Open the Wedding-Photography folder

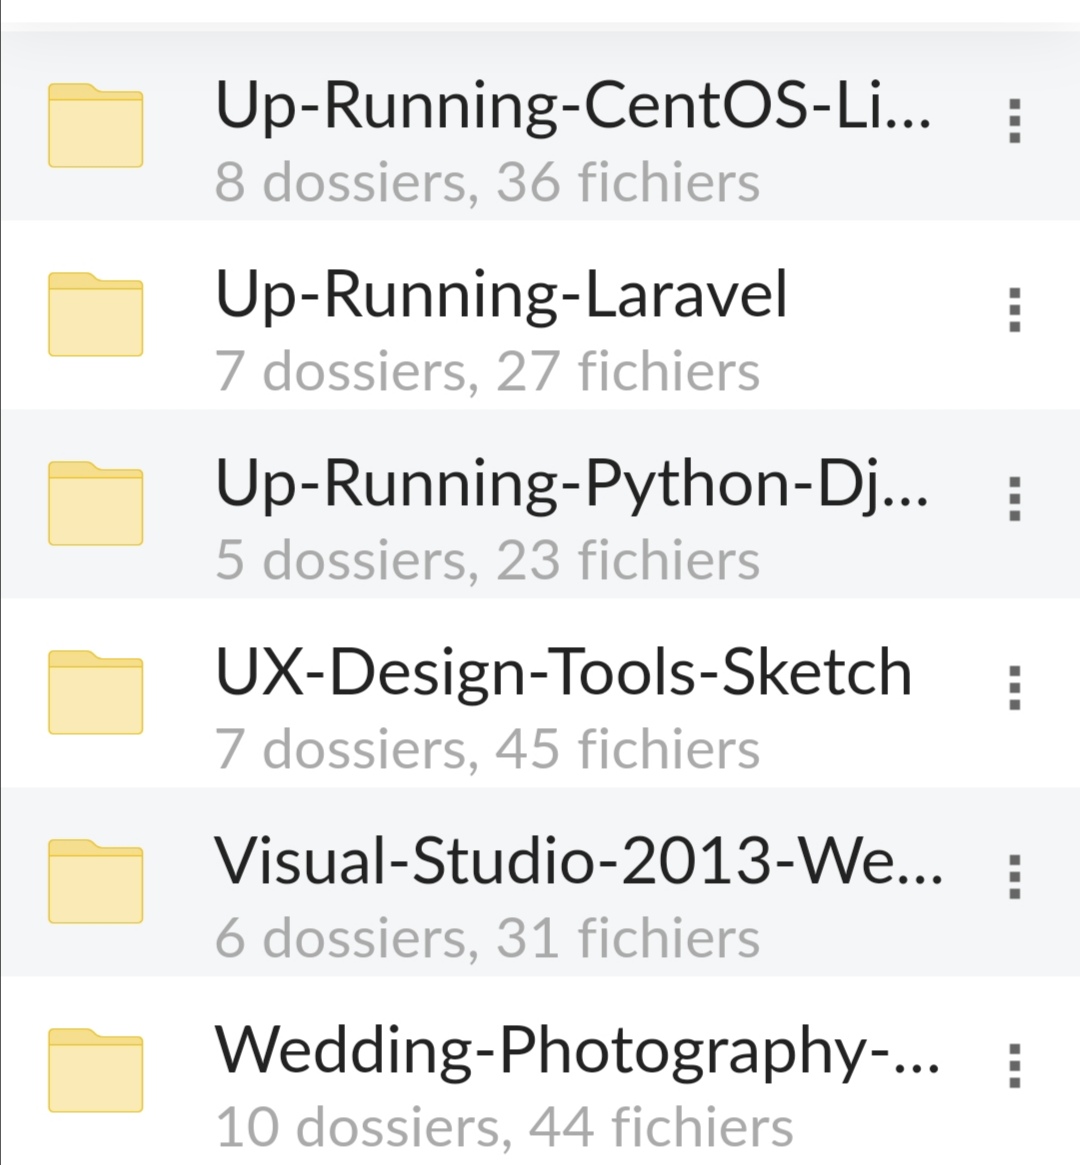pos(580,1048)
